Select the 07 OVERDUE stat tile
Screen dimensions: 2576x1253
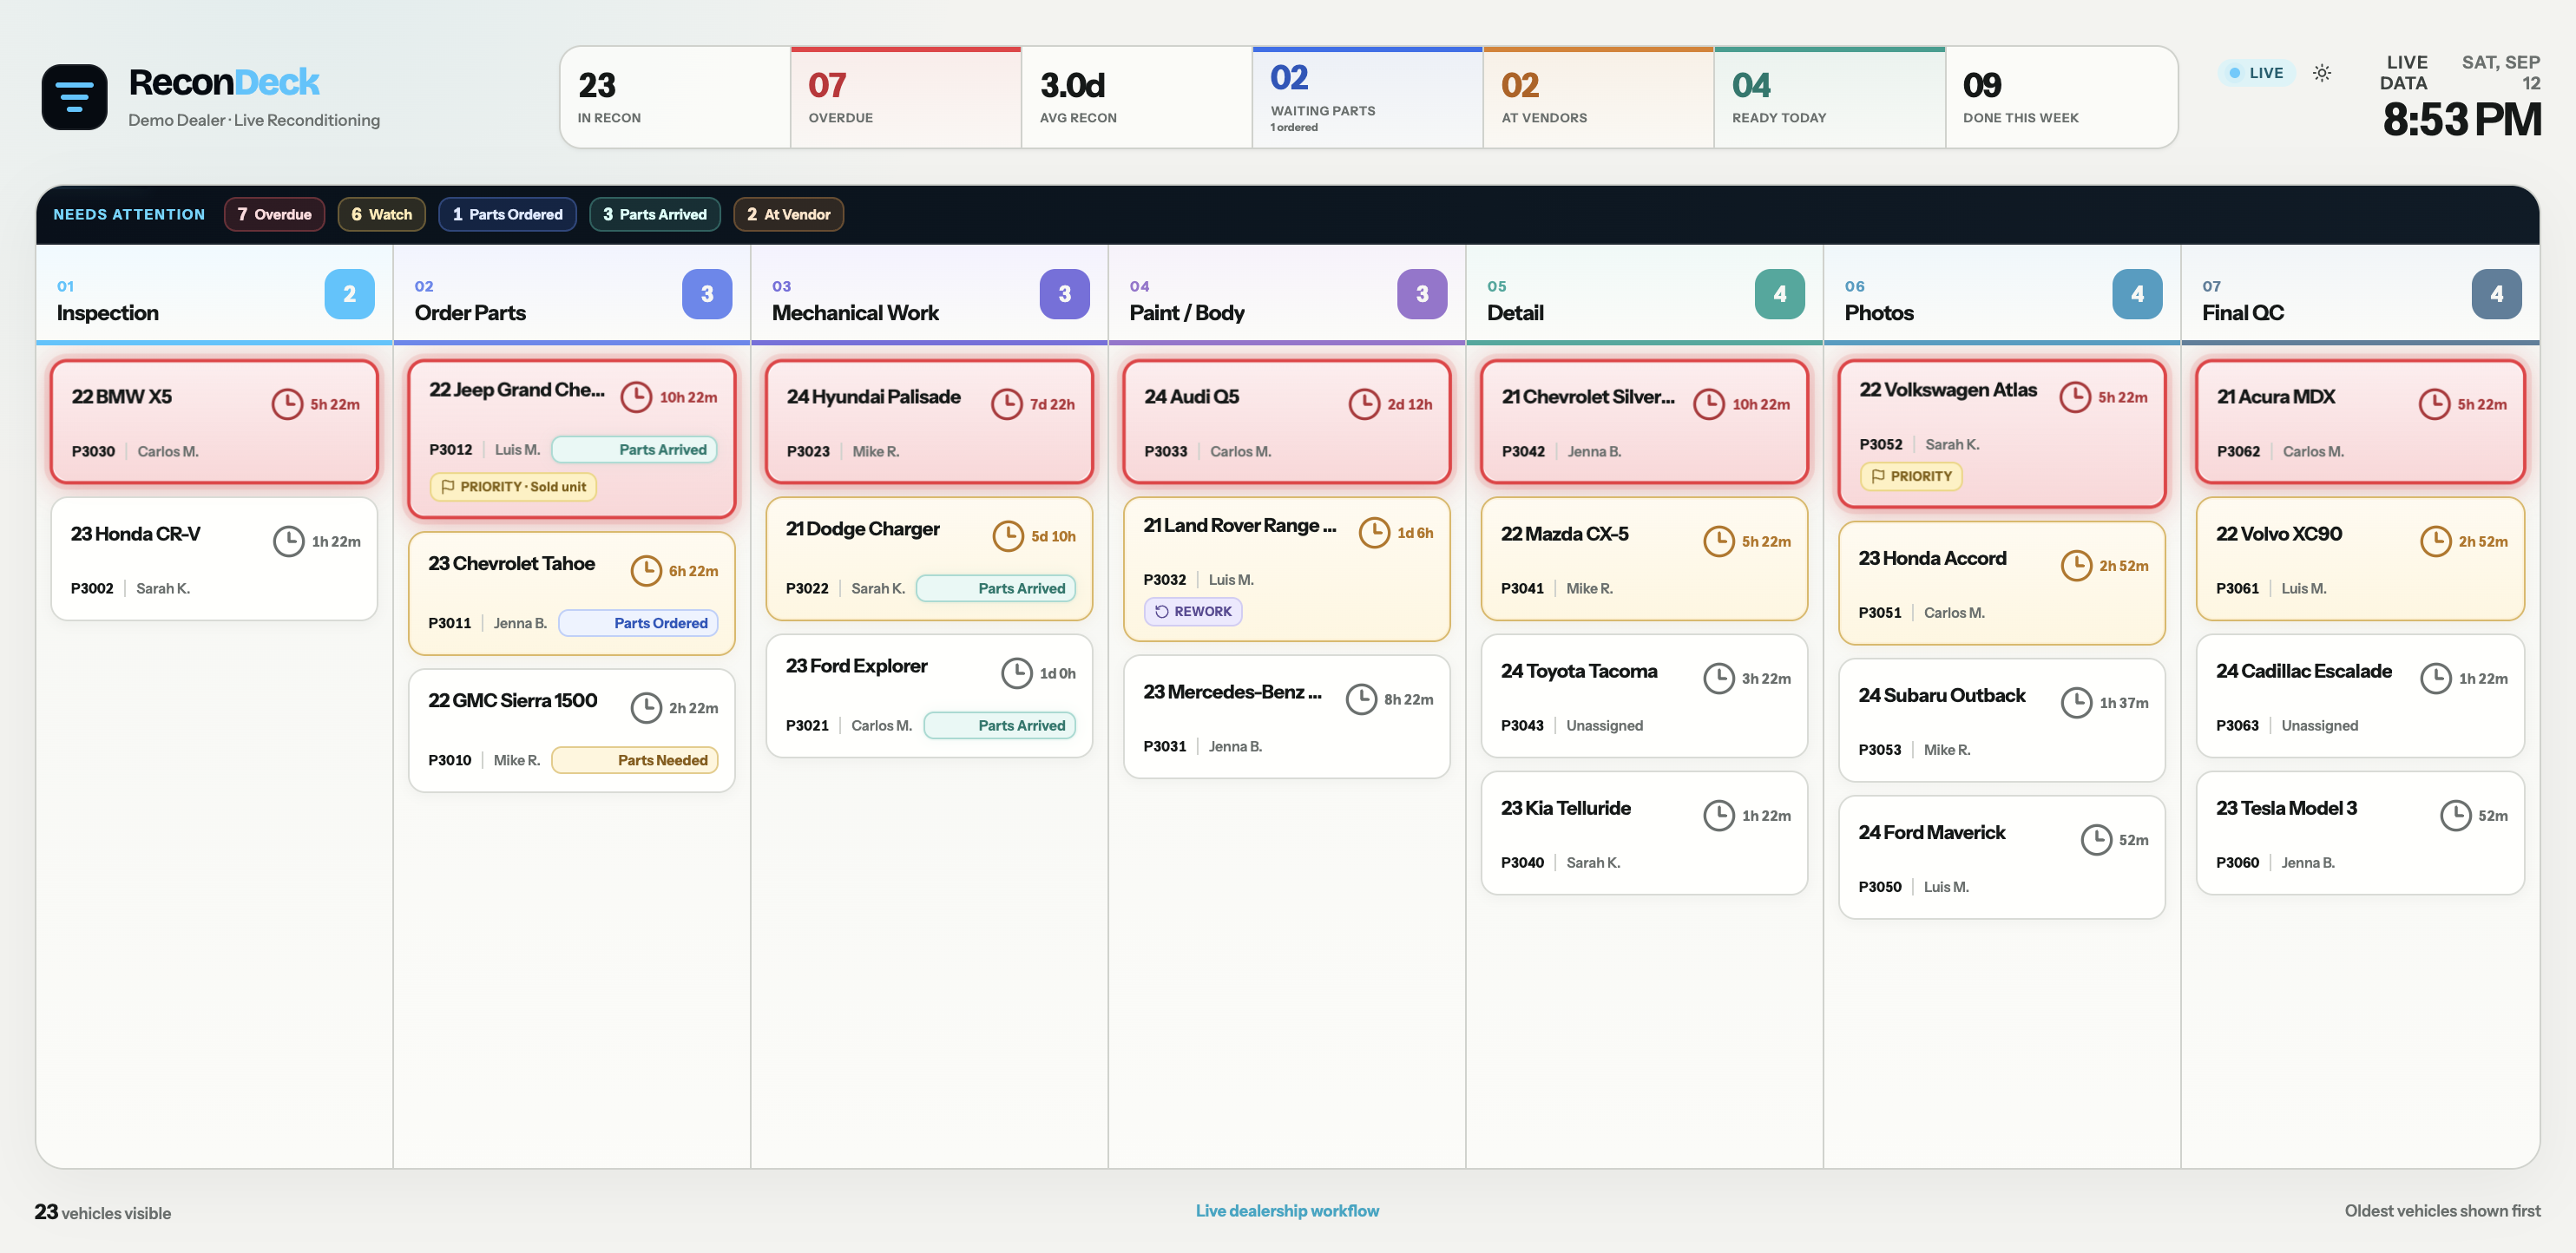(906, 97)
